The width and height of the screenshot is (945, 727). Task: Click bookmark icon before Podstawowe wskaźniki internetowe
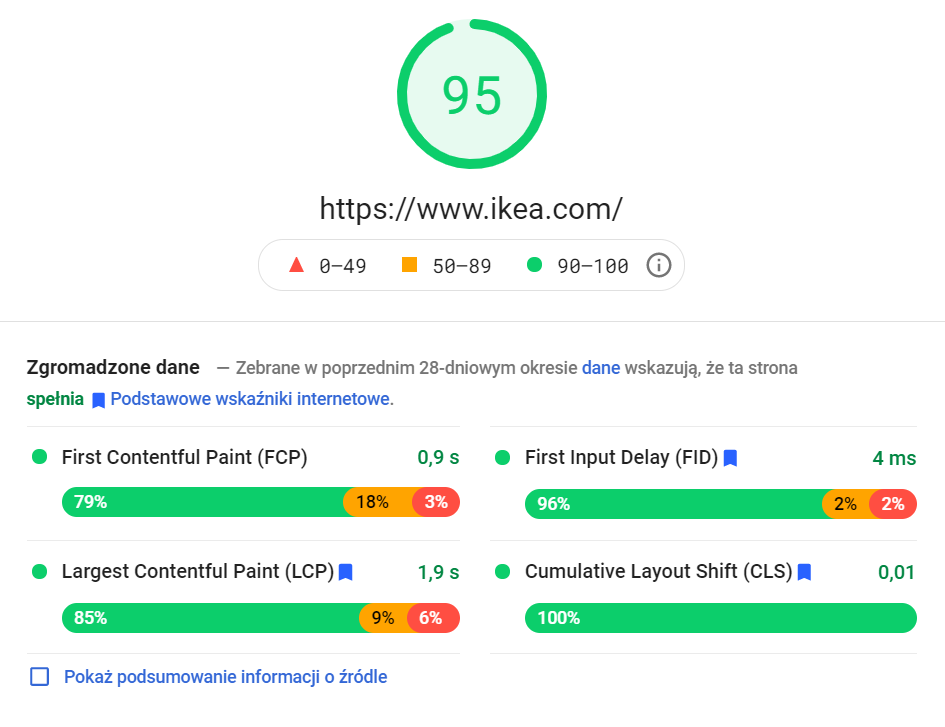(x=98, y=400)
